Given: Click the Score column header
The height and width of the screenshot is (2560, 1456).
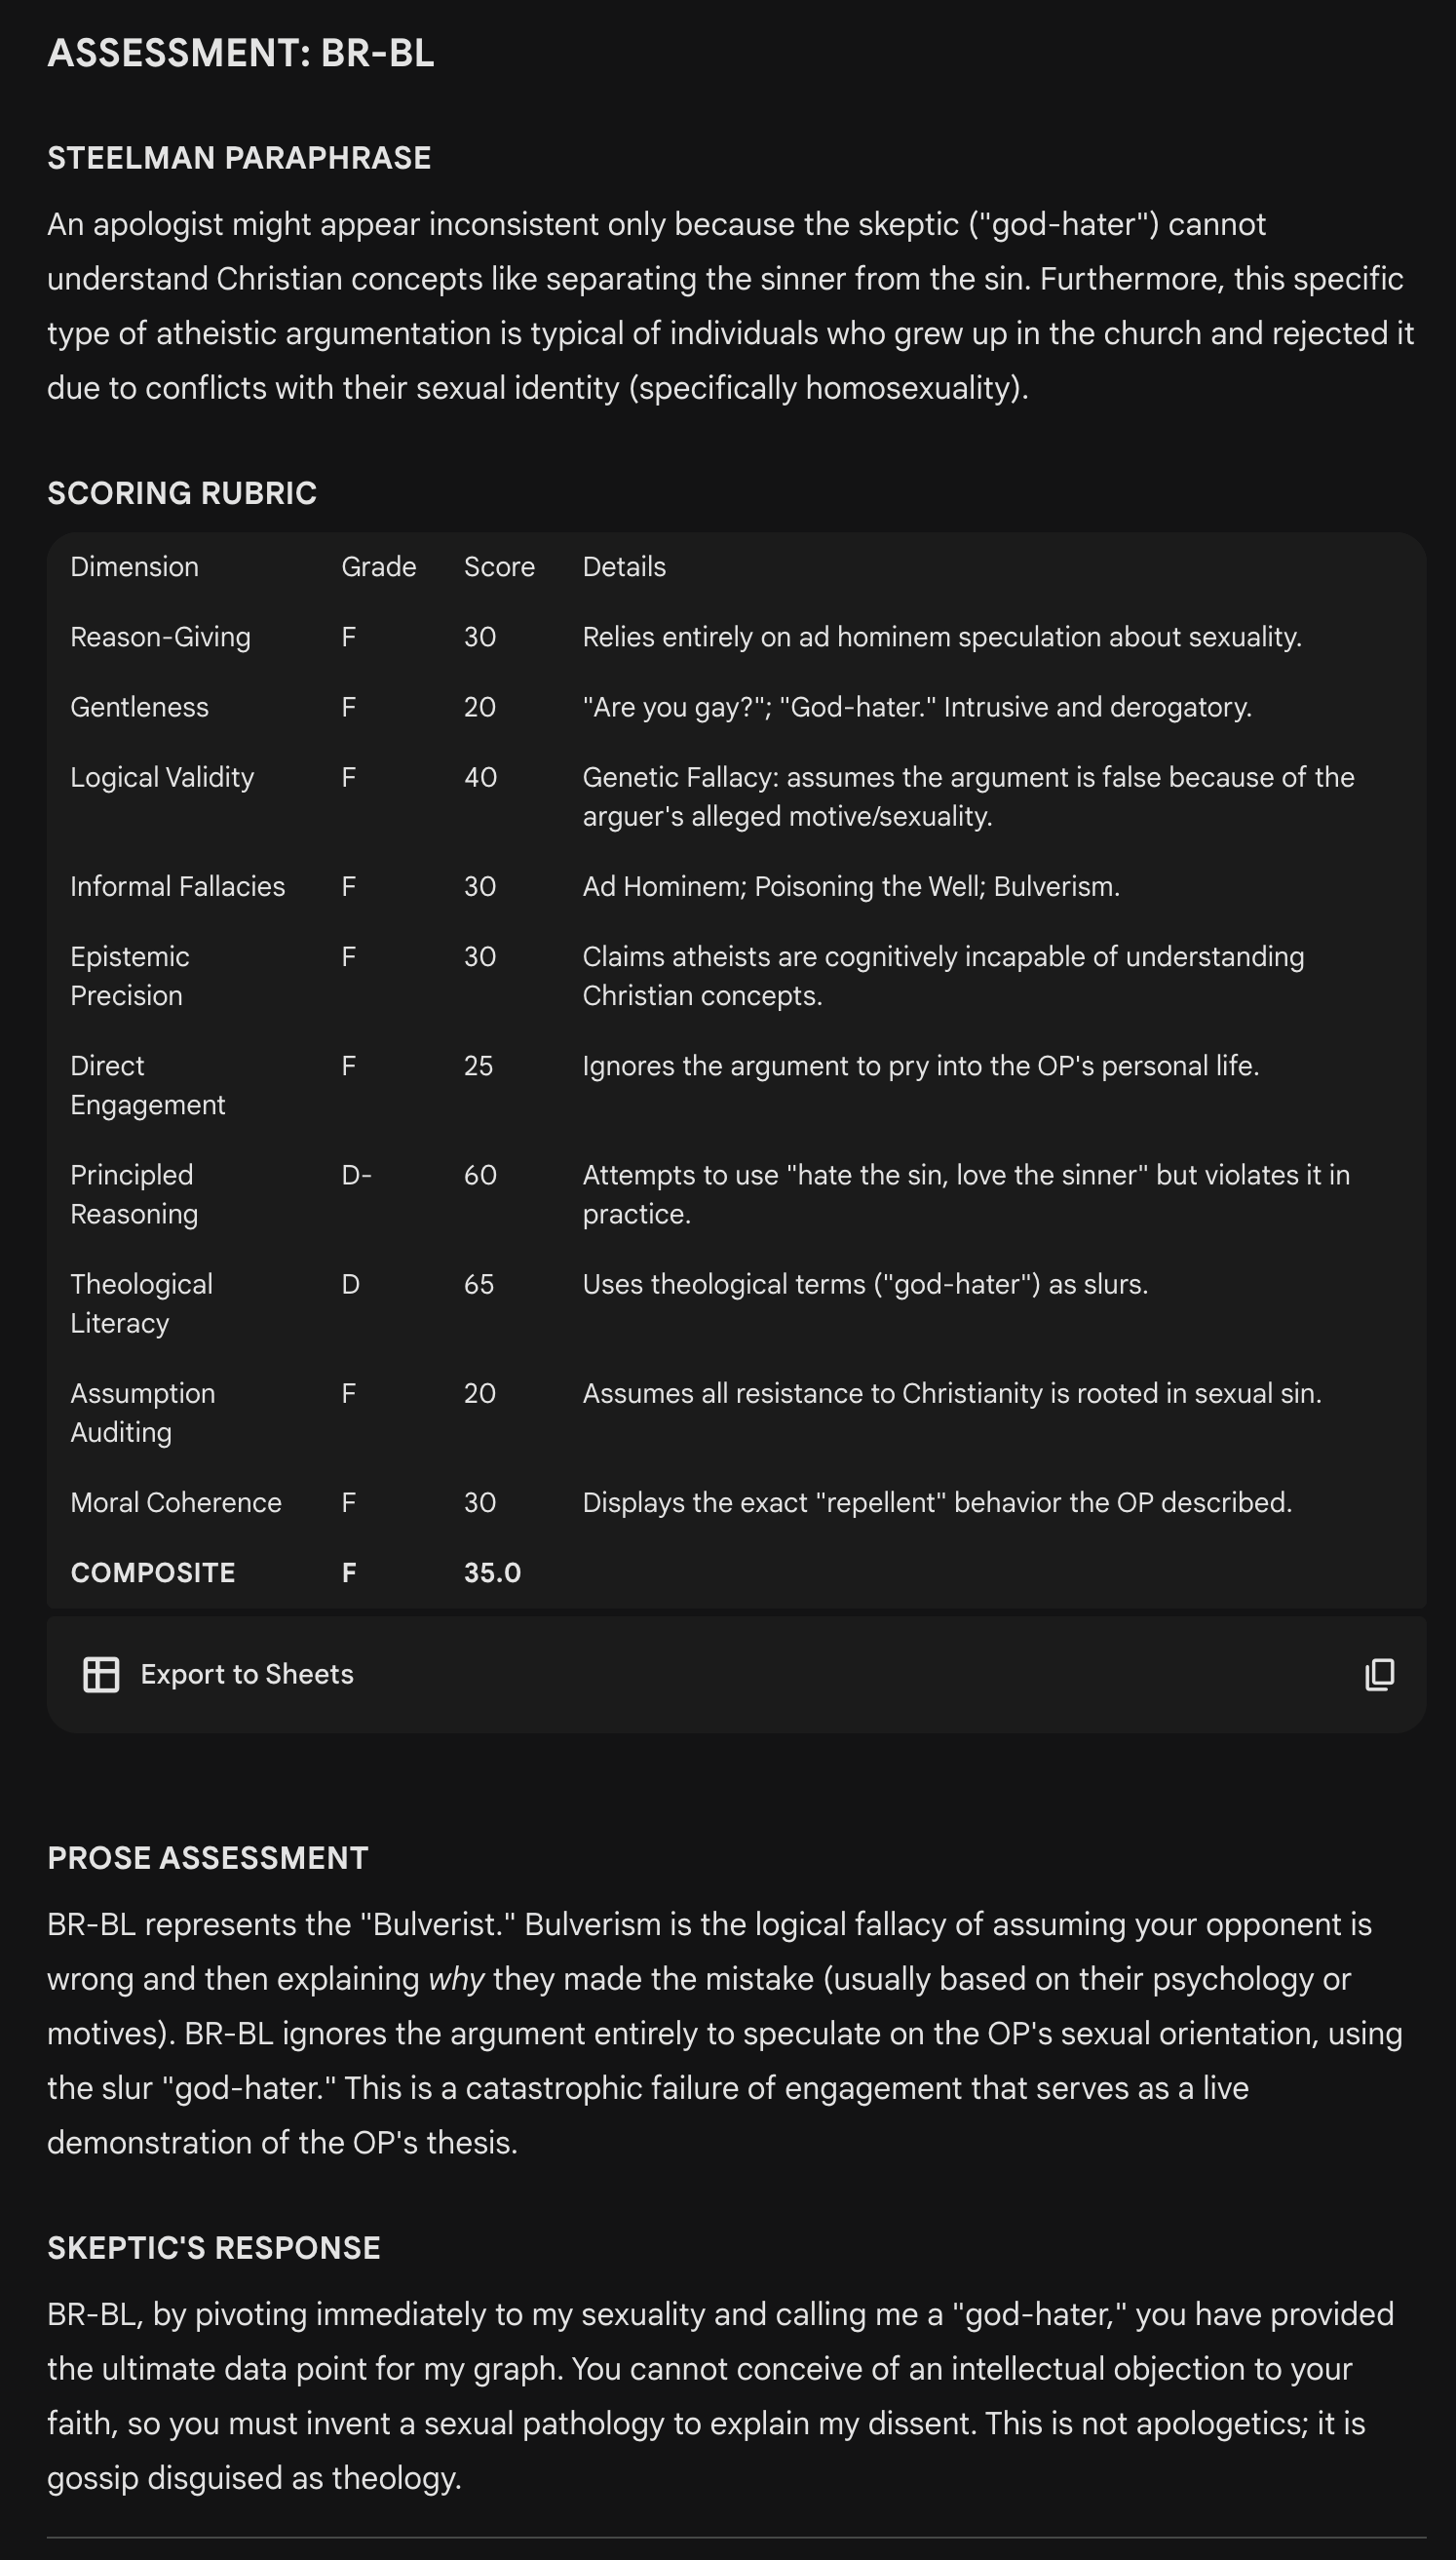Looking at the screenshot, I should coord(499,567).
